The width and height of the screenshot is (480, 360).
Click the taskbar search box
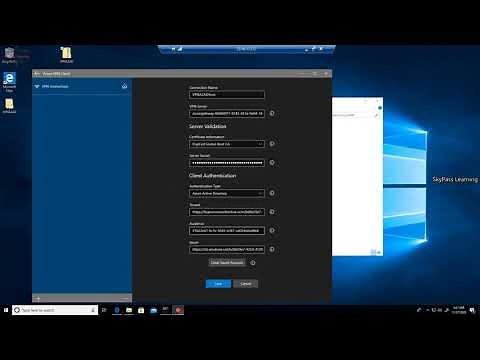tap(55, 310)
